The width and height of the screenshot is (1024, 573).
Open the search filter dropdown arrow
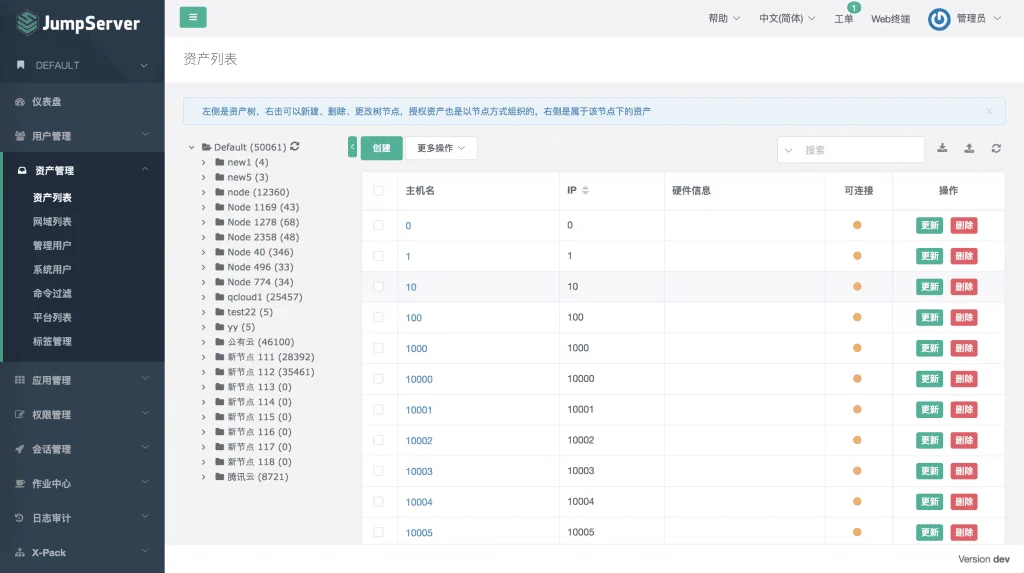coord(788,150)
